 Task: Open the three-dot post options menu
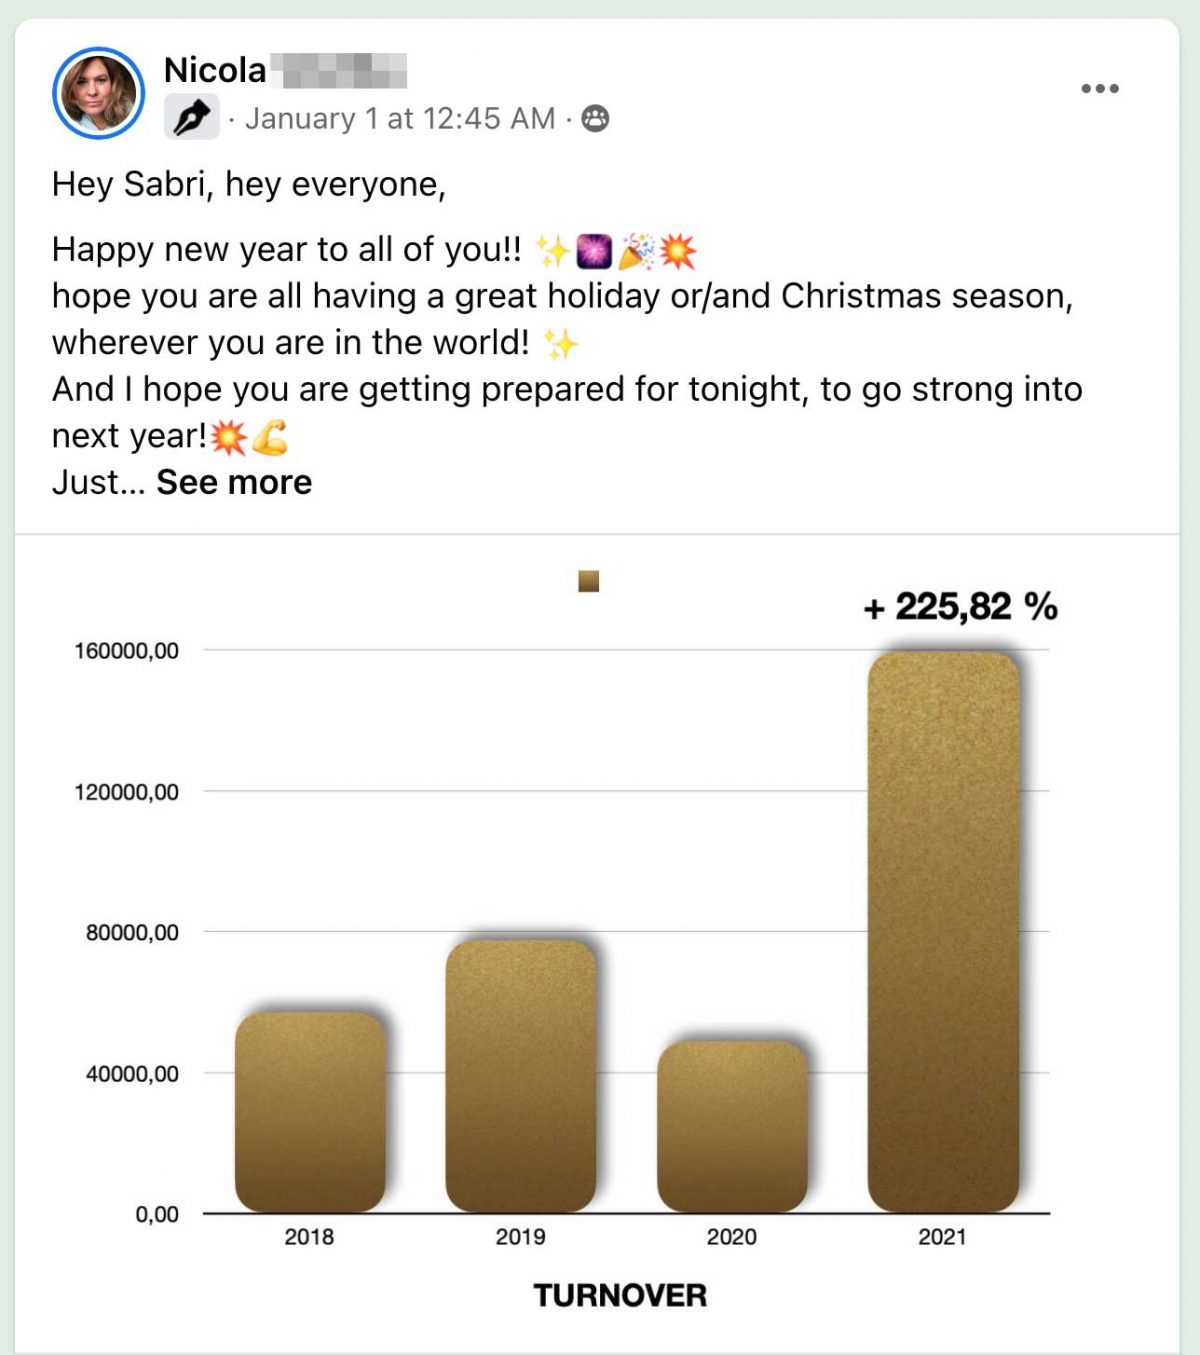tap(1100, 88)
